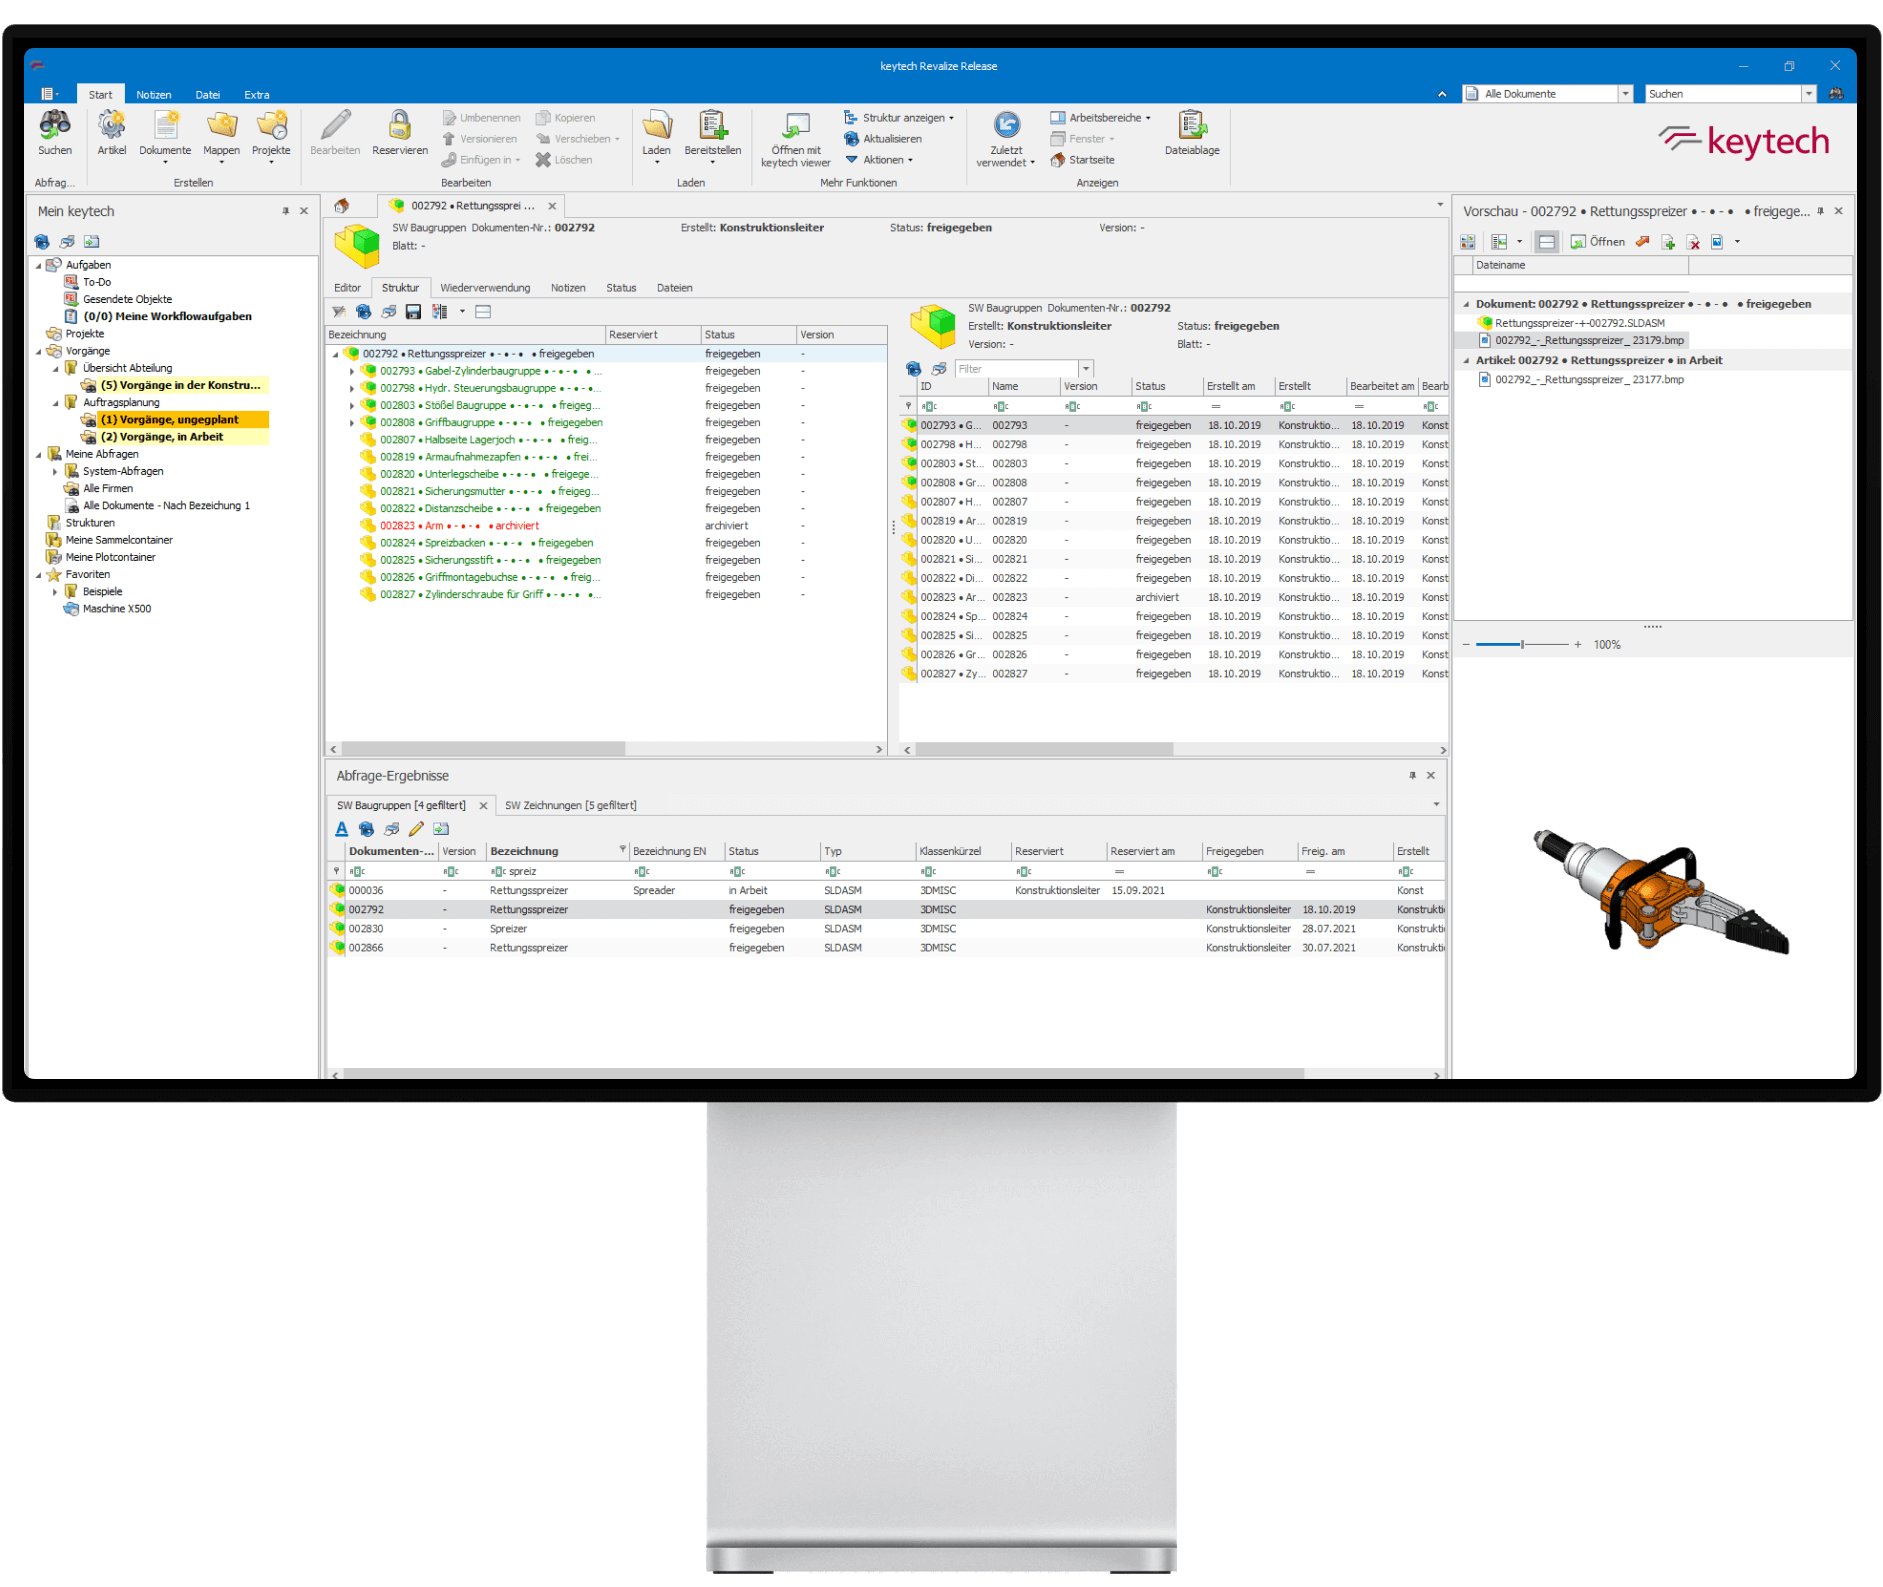Viewport: 1883px width, 1587px height.
Task: Click the Reservieren padlock icon
Action: click(399, 128)
